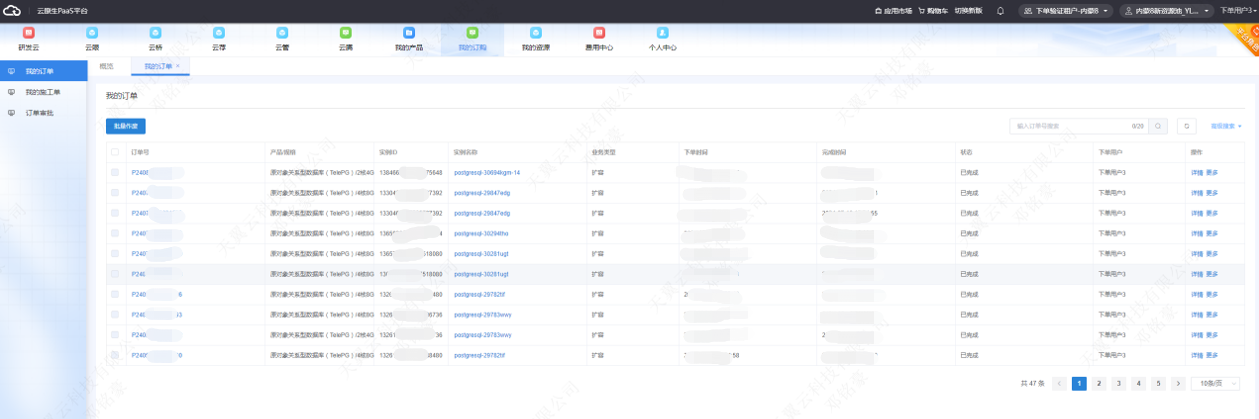Image resolution: width=1259 pixels, height=419 pixels.
Task: Click the 下单时间 column header
Action: point(696,152)
